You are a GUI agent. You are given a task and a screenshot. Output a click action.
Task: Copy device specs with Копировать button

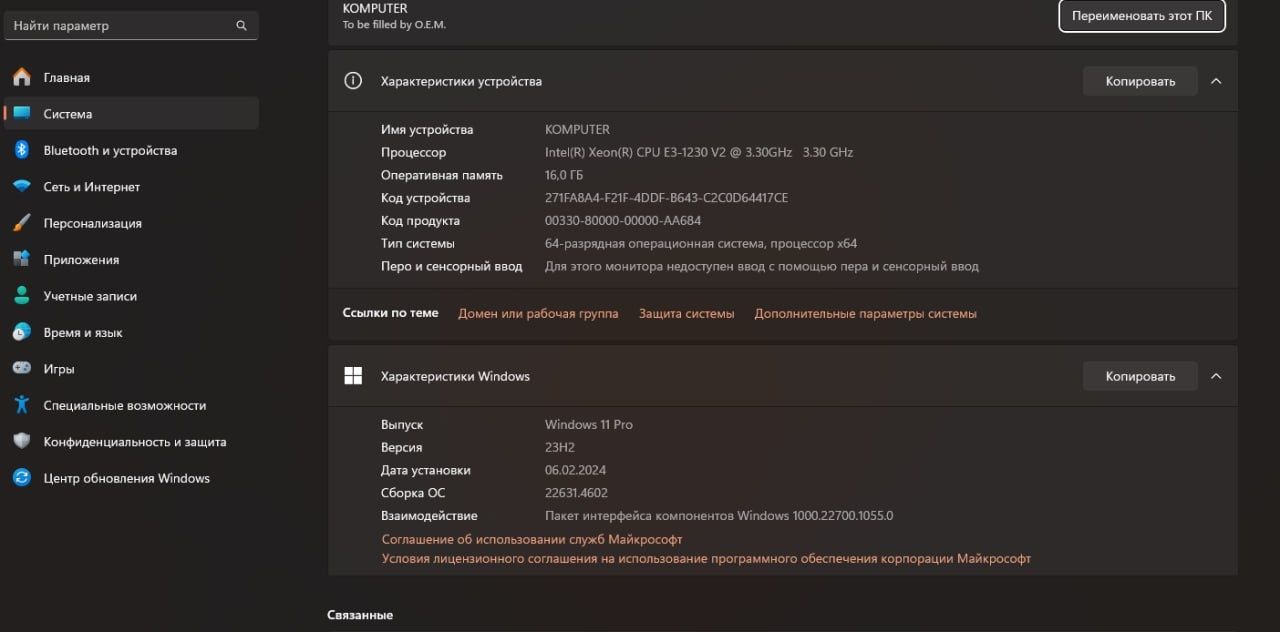pos(1140,81)
